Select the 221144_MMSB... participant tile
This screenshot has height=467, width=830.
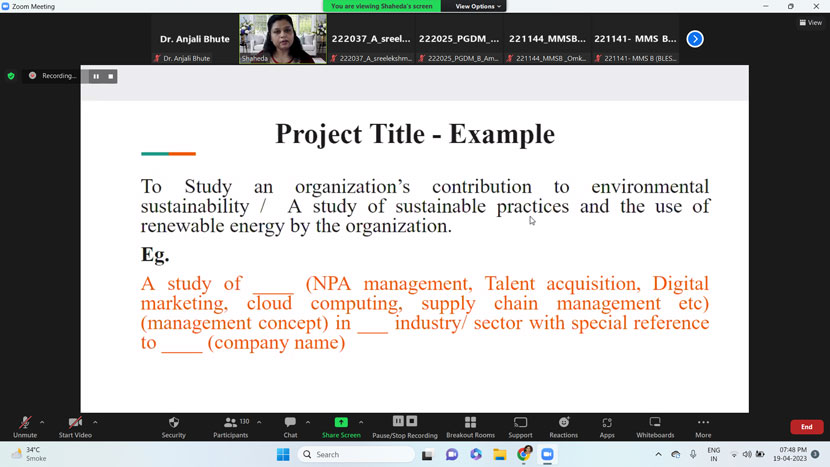coord(547,39)
